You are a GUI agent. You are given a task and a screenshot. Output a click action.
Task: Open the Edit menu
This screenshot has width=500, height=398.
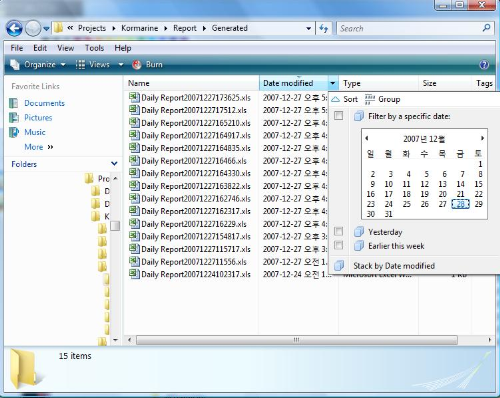point(40,48)
